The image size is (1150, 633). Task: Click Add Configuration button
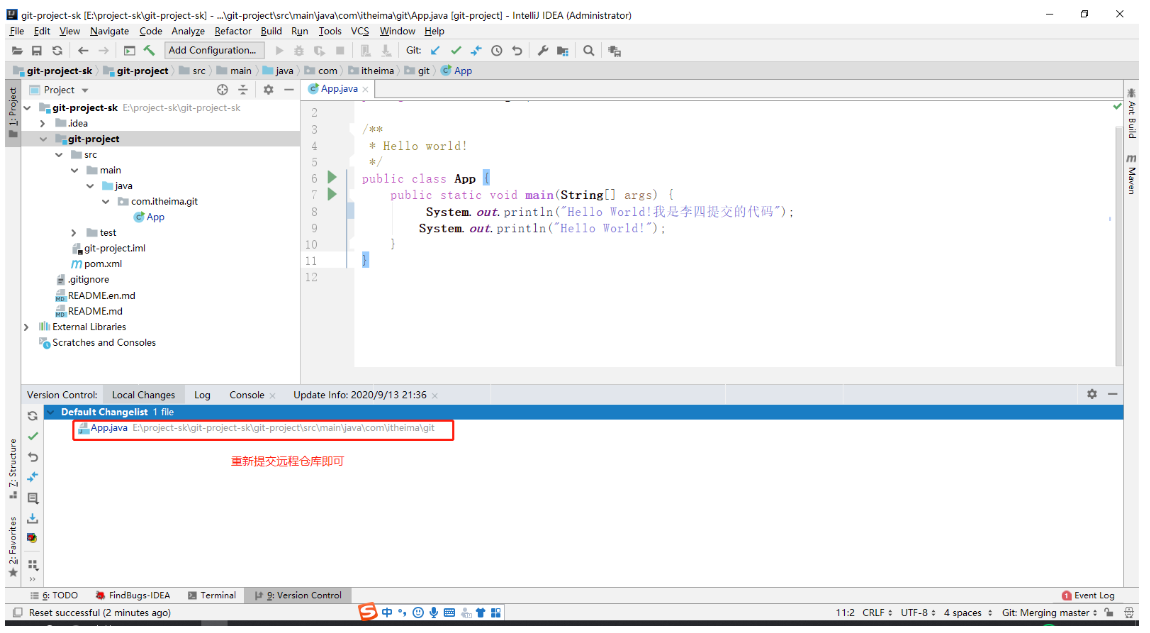click(x=213, y=50)
